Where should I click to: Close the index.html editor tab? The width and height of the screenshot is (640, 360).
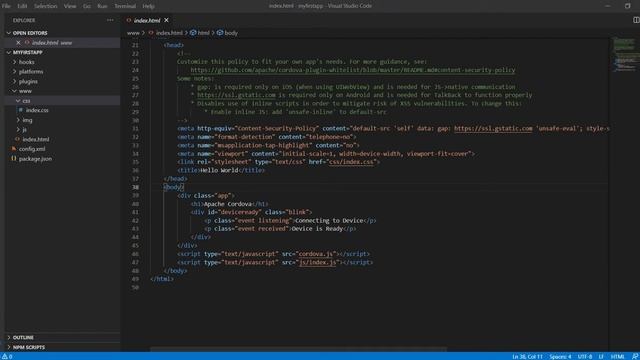(167, 20)
